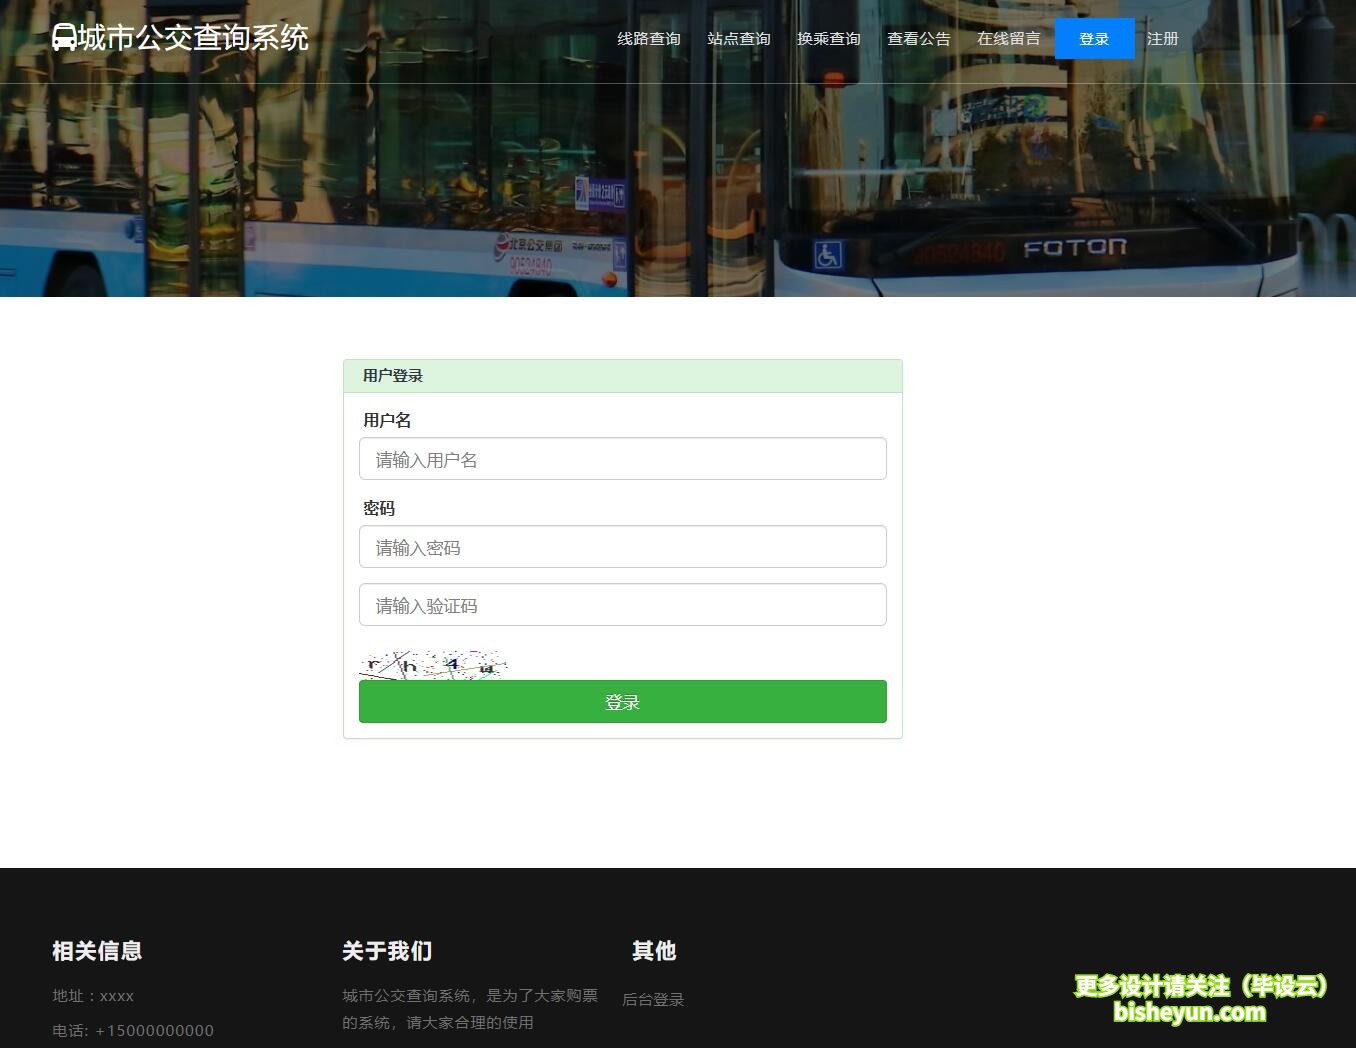Select the 换乘查询 navigation item

coord(828,39)
